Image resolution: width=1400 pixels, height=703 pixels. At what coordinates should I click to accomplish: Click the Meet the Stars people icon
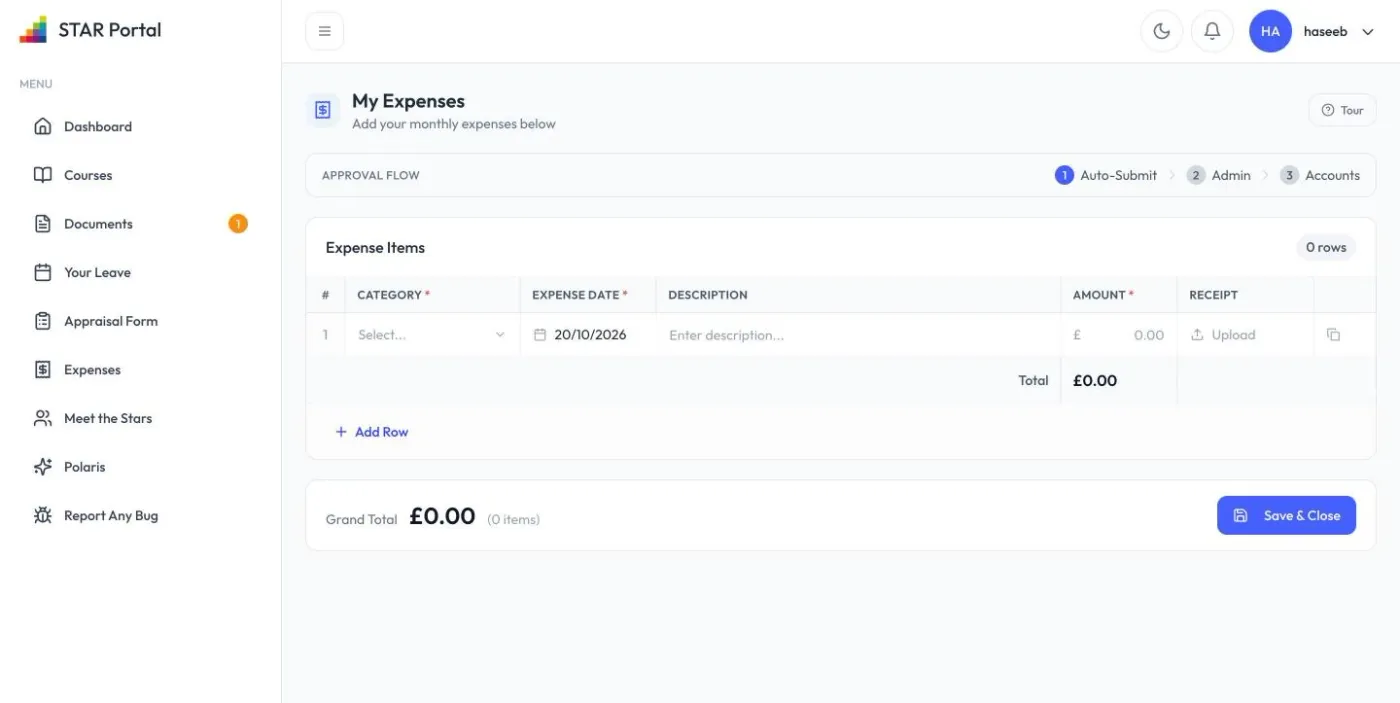[x=42, y=418]
